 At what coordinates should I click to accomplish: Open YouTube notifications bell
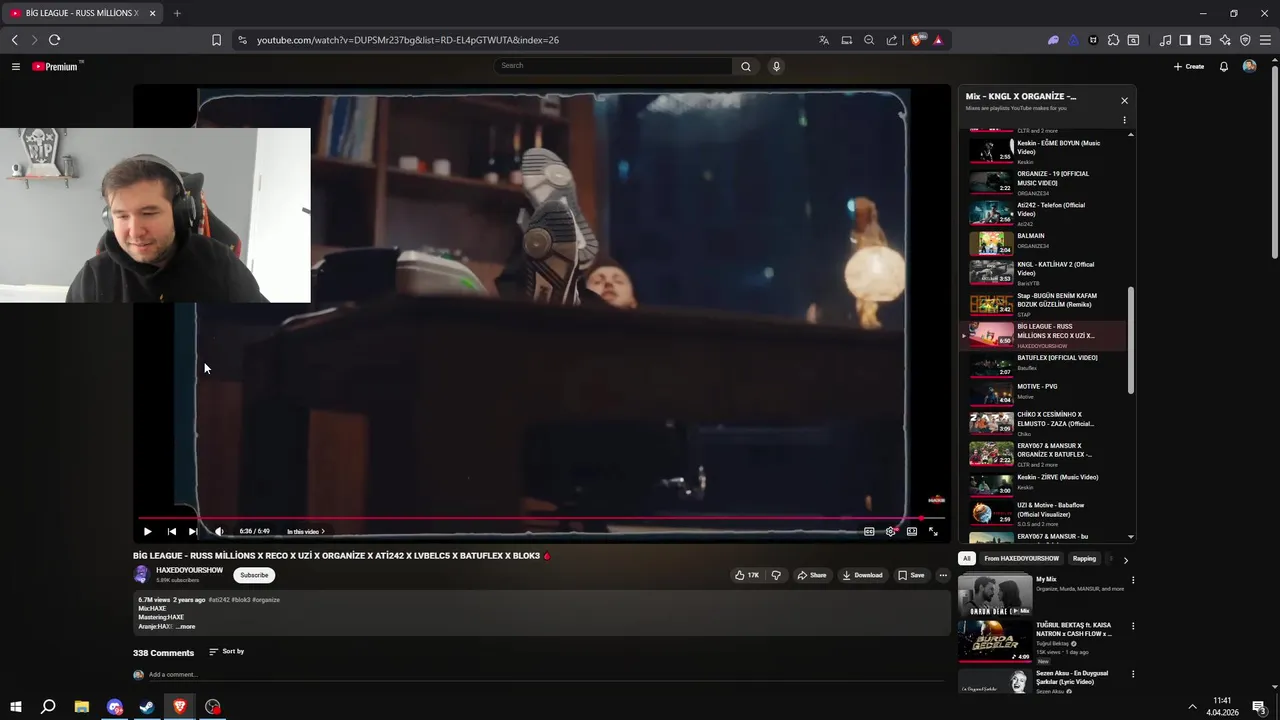coord(1223,66)
